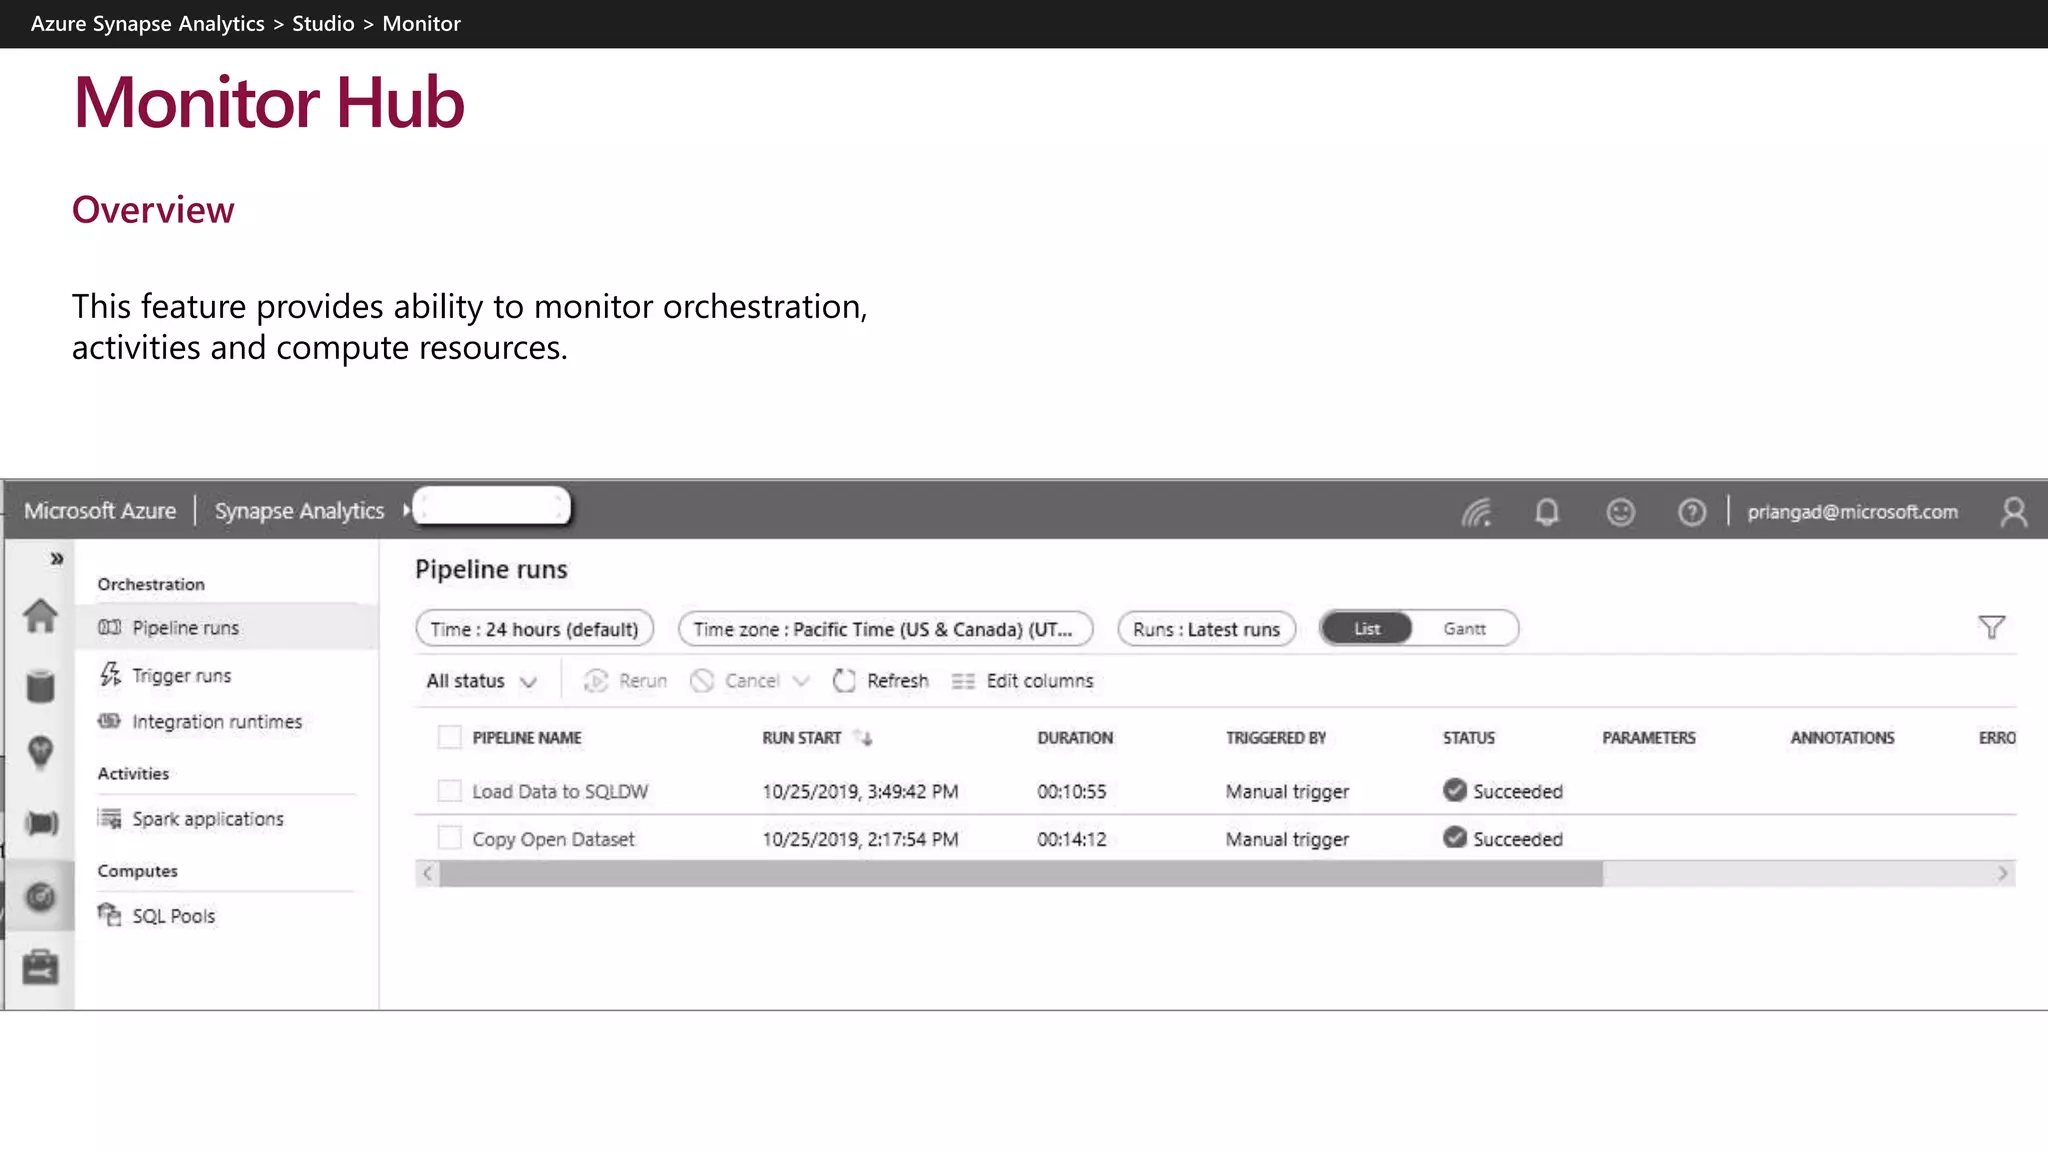
Task: Click the feedback smiley icon
Action: [x=1620, y=512]
